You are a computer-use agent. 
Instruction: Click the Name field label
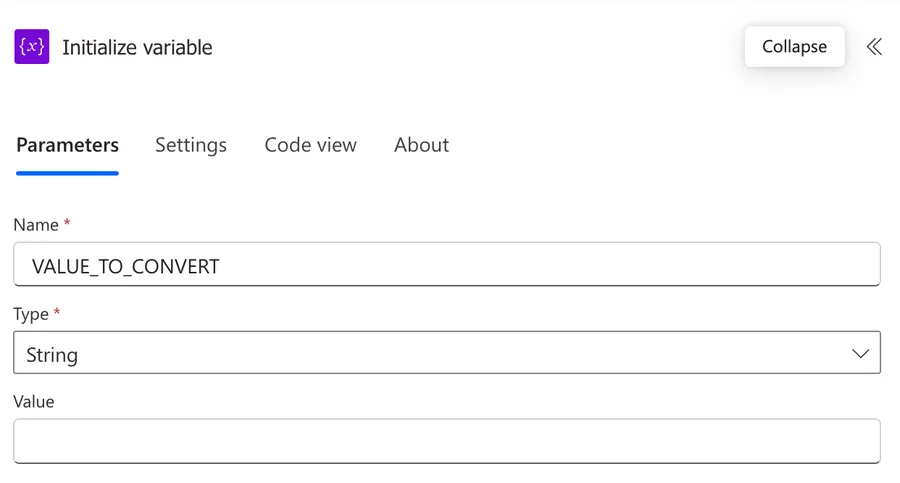click(36, 226)
